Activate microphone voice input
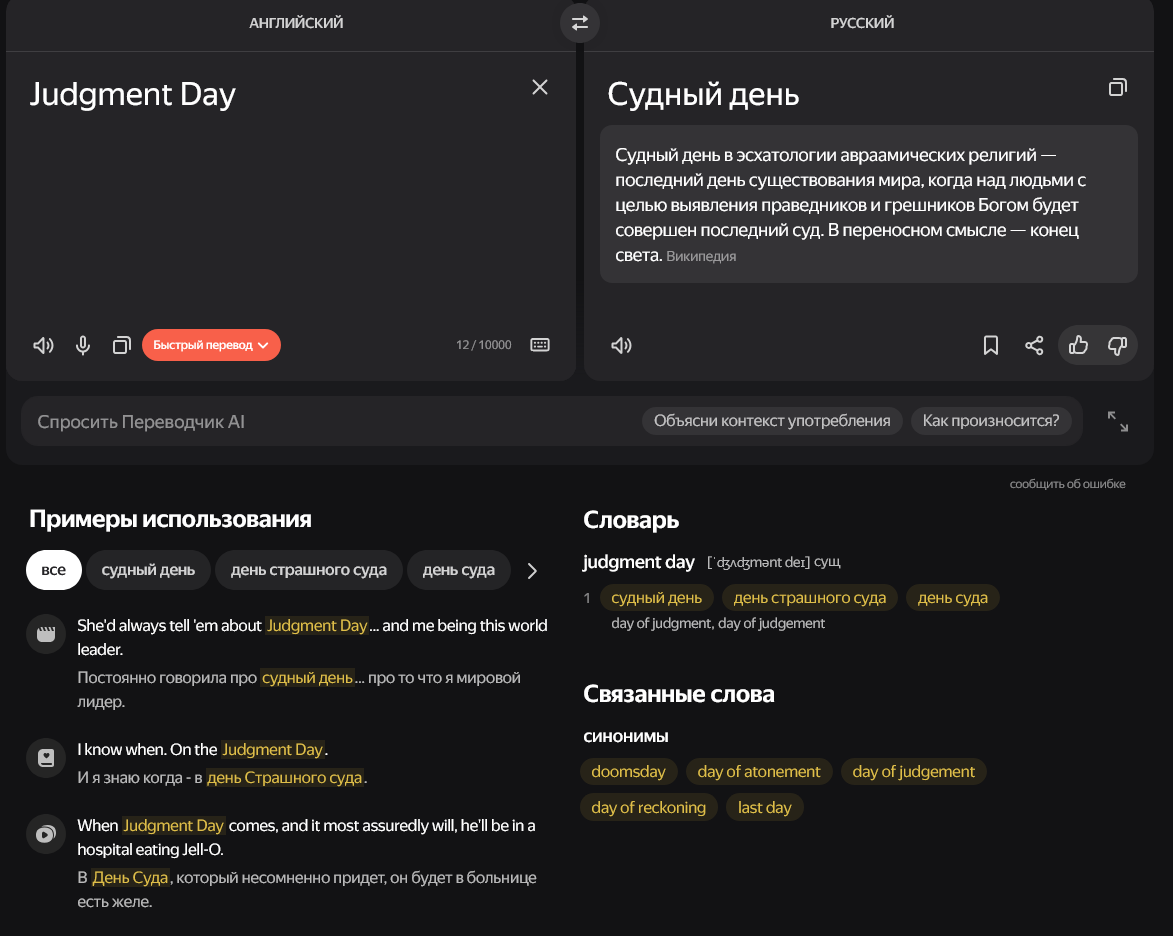1173x936 pixels. tap(83, 345)
